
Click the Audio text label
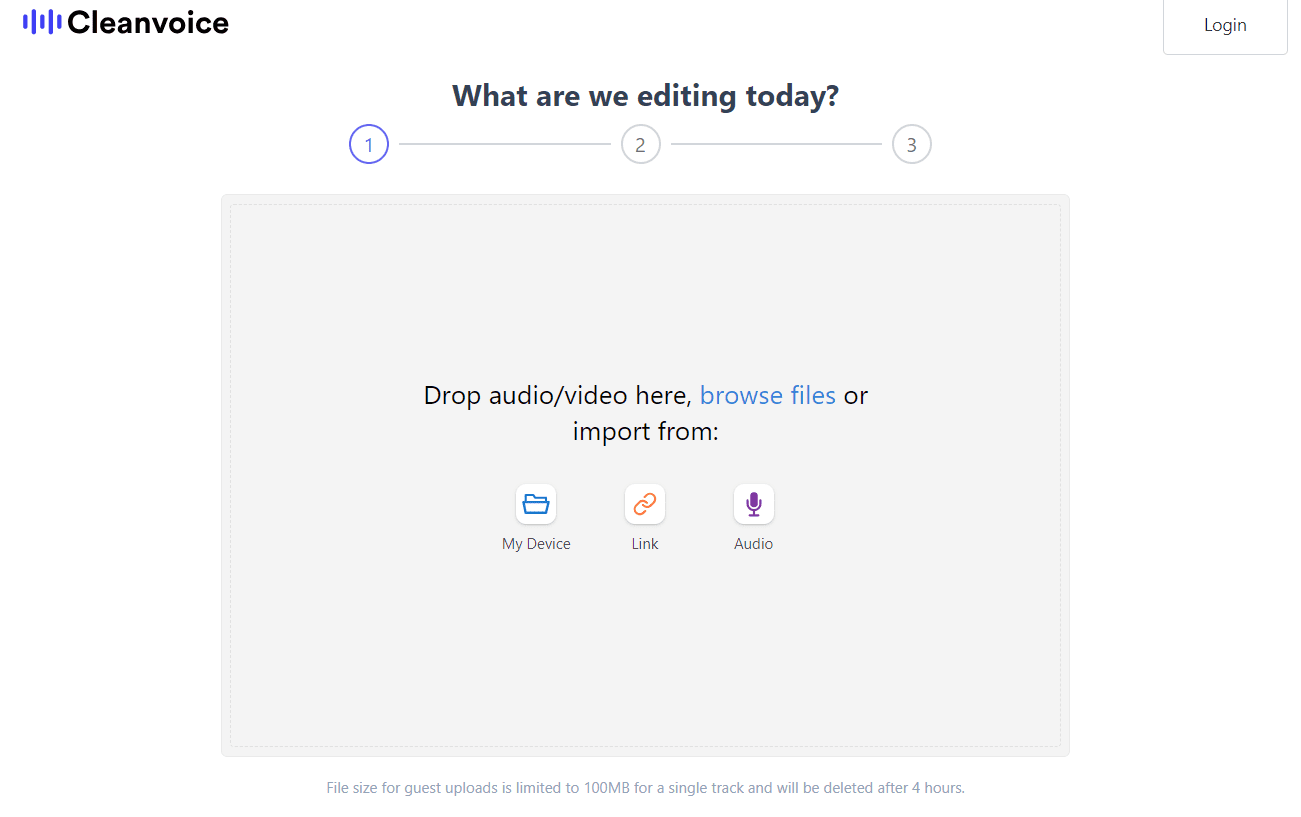coord(753,544)
